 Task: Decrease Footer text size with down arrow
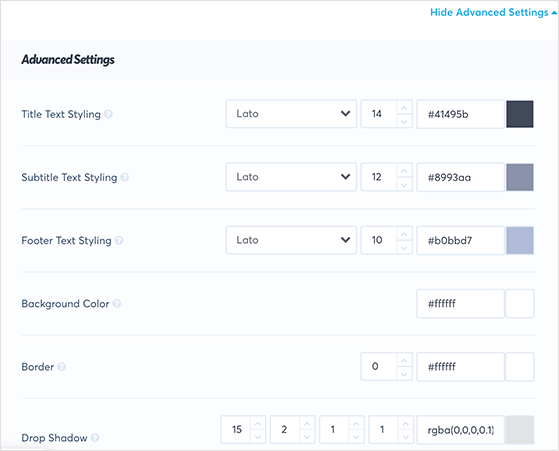[x=404, y=247]
